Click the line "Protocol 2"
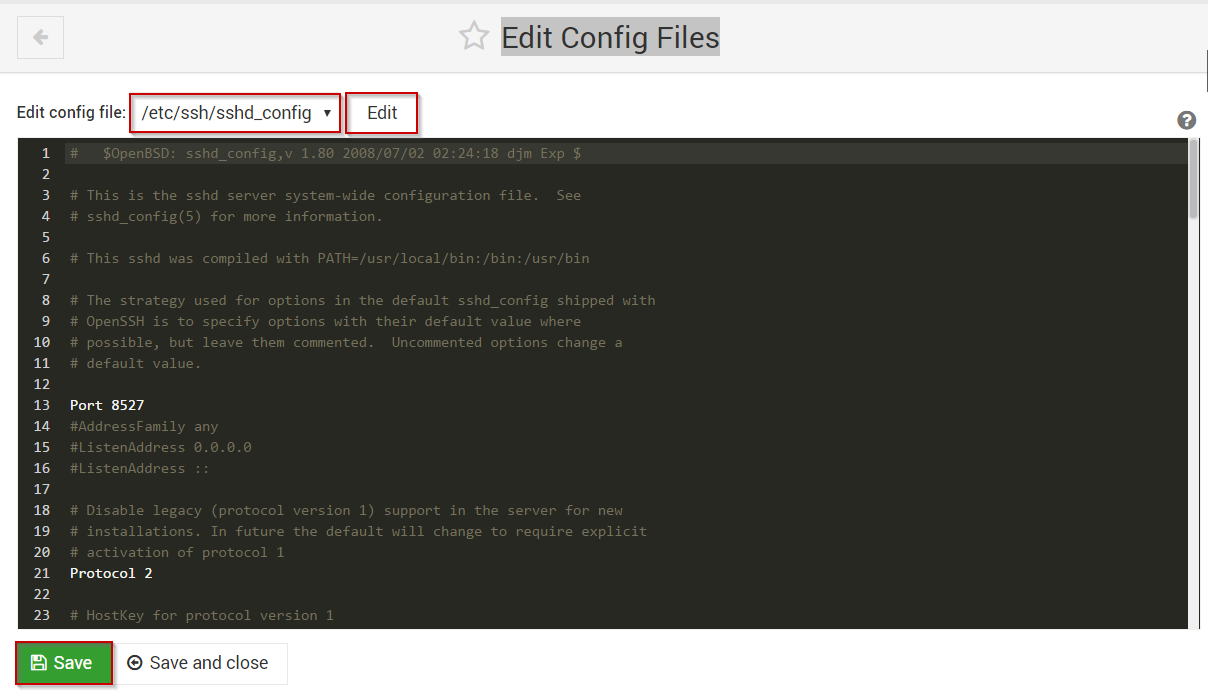 [111, 573]
